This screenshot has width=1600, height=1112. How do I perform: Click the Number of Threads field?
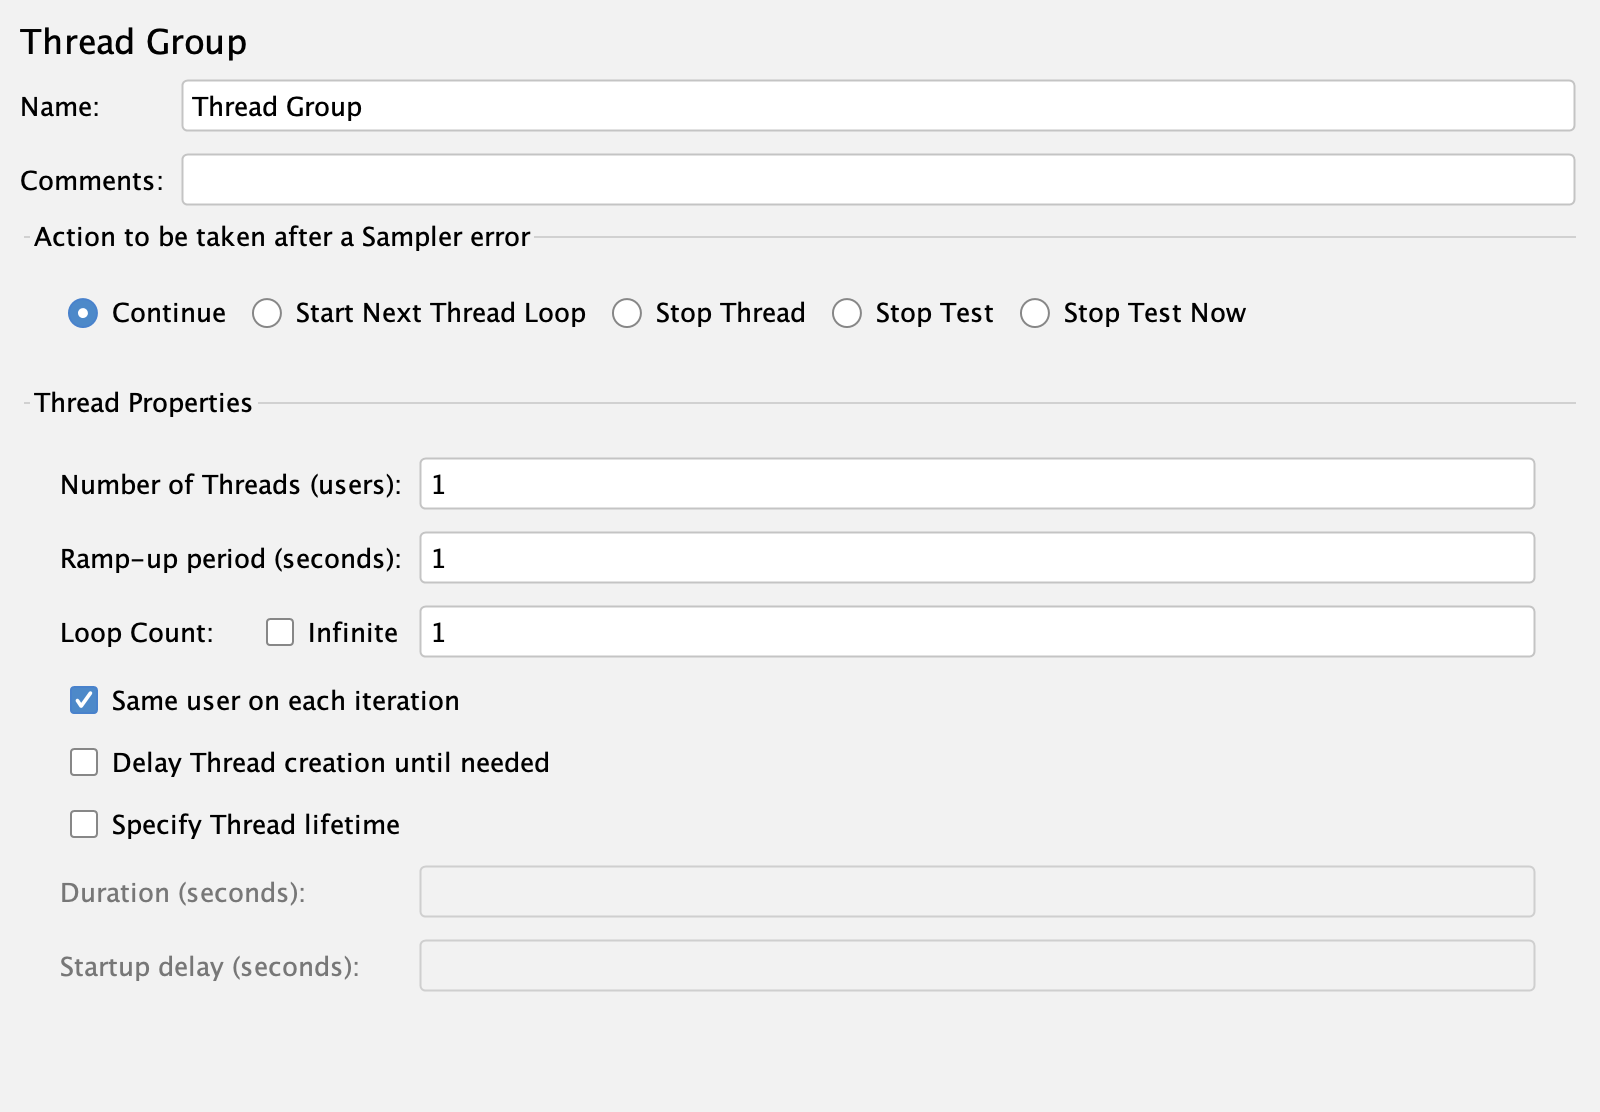[976, 484]
